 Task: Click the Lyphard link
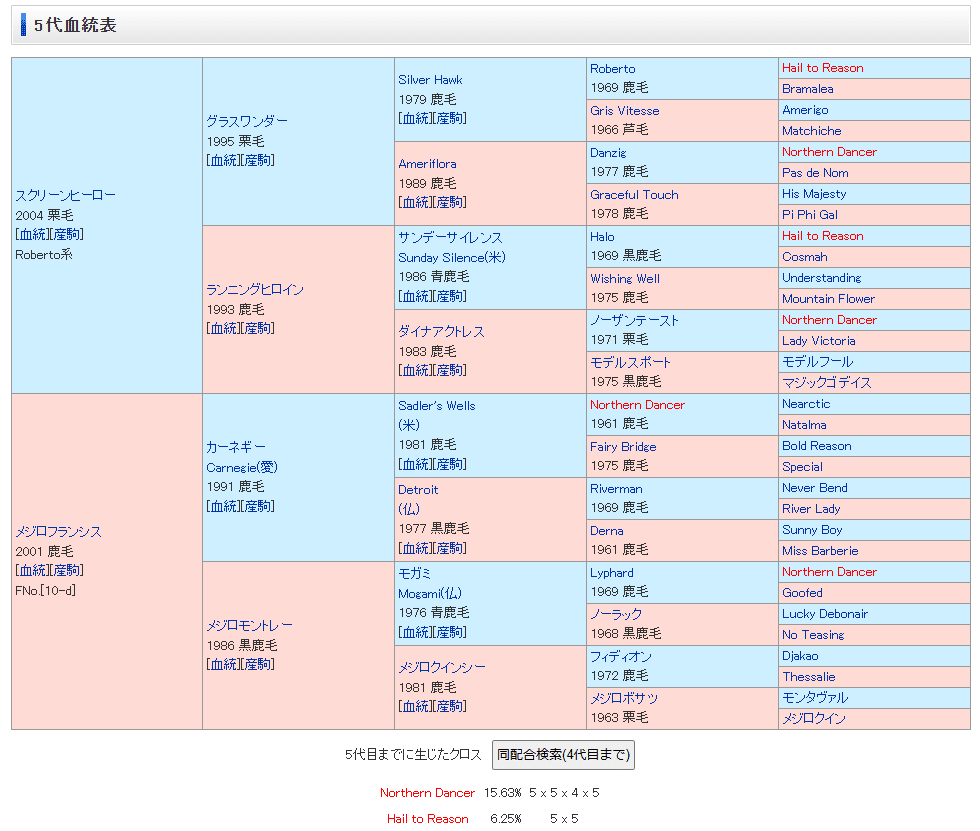(x=611, y=573)
